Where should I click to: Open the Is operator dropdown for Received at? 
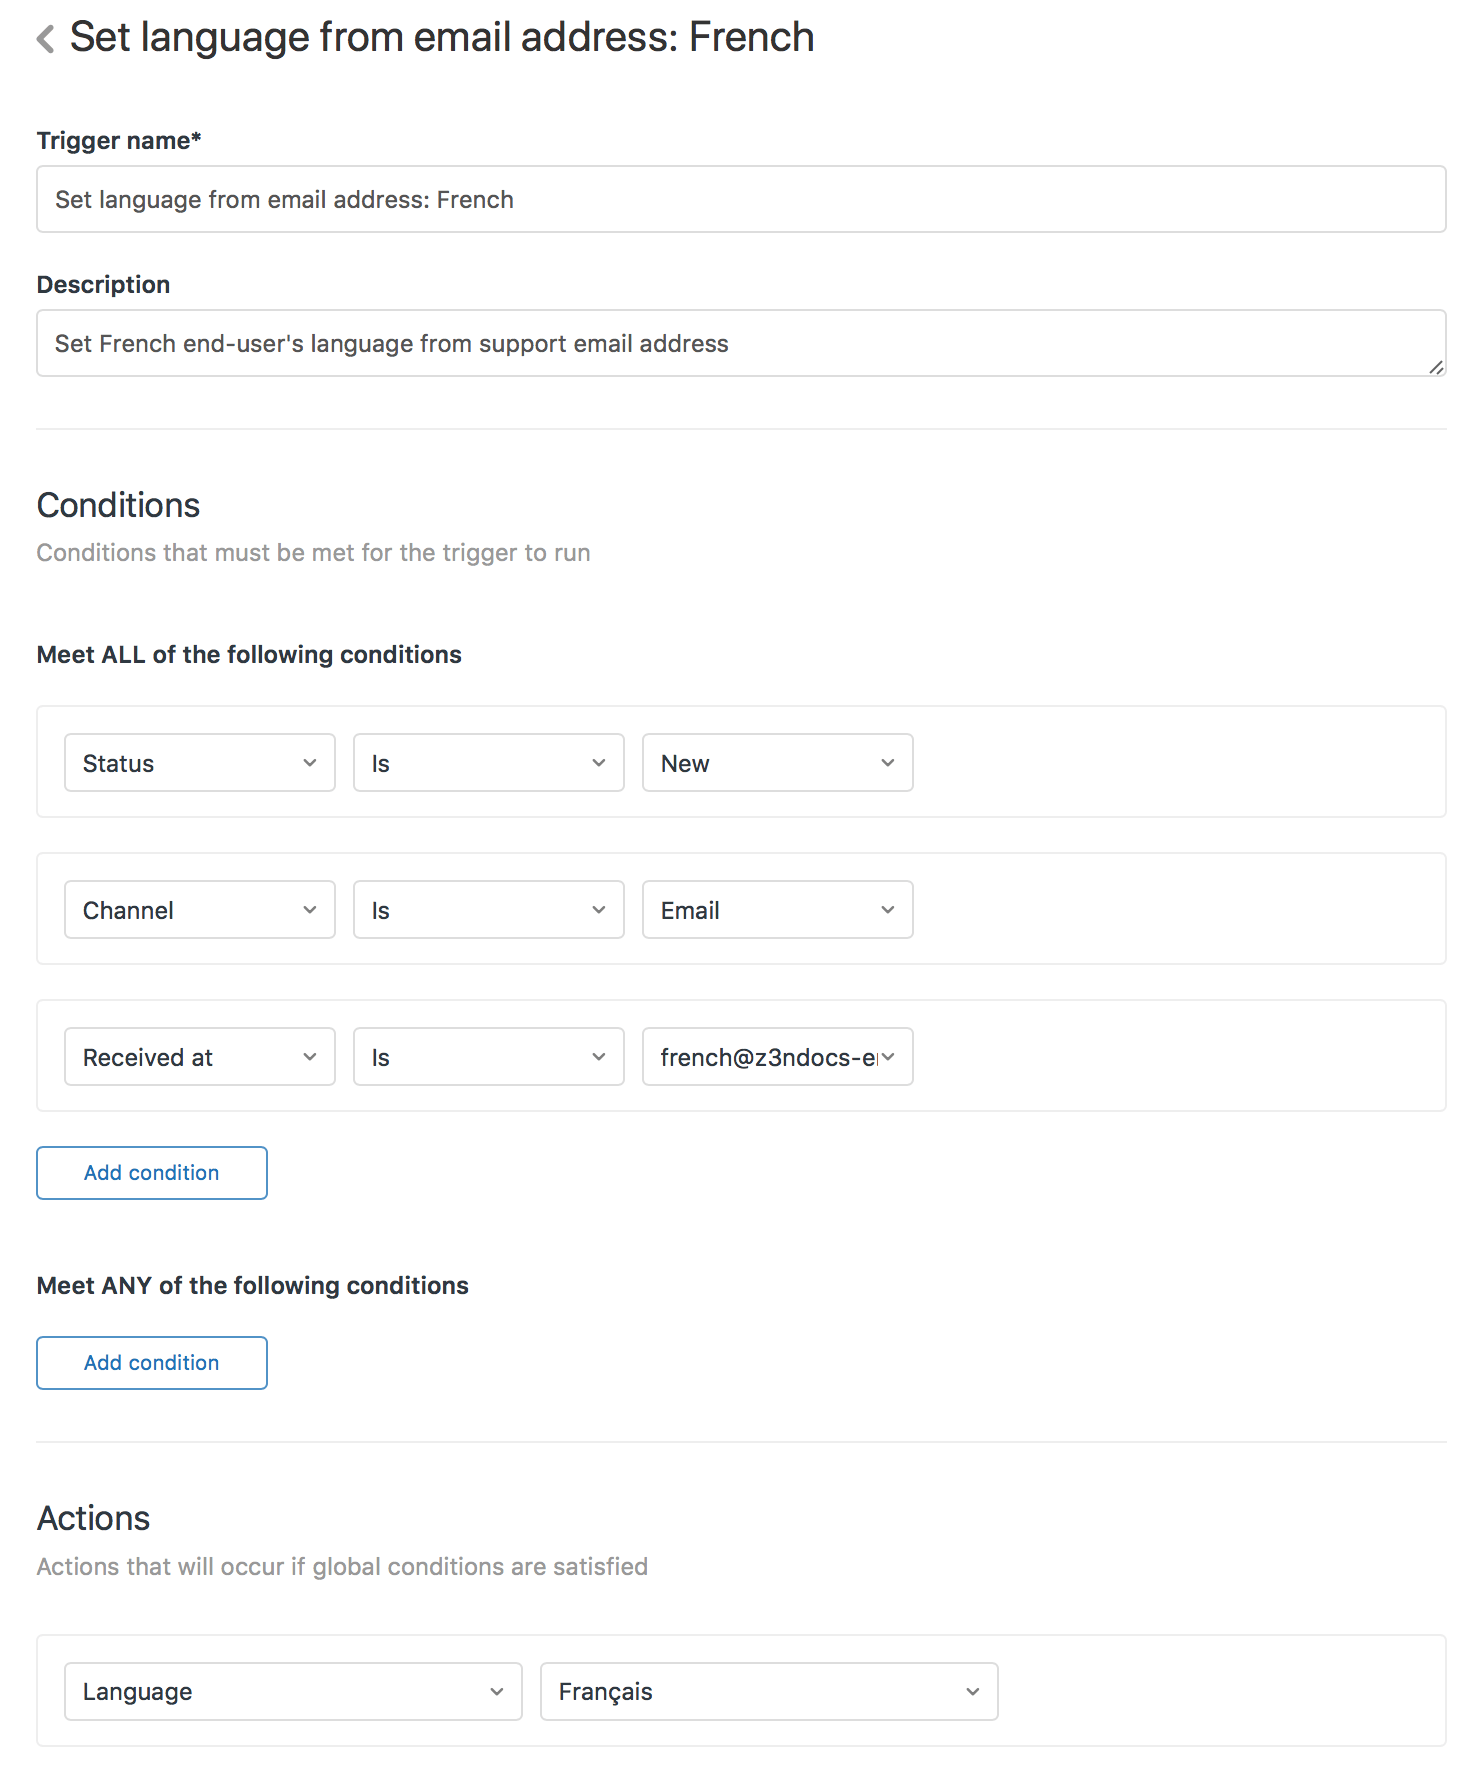tap(487, 1057)
